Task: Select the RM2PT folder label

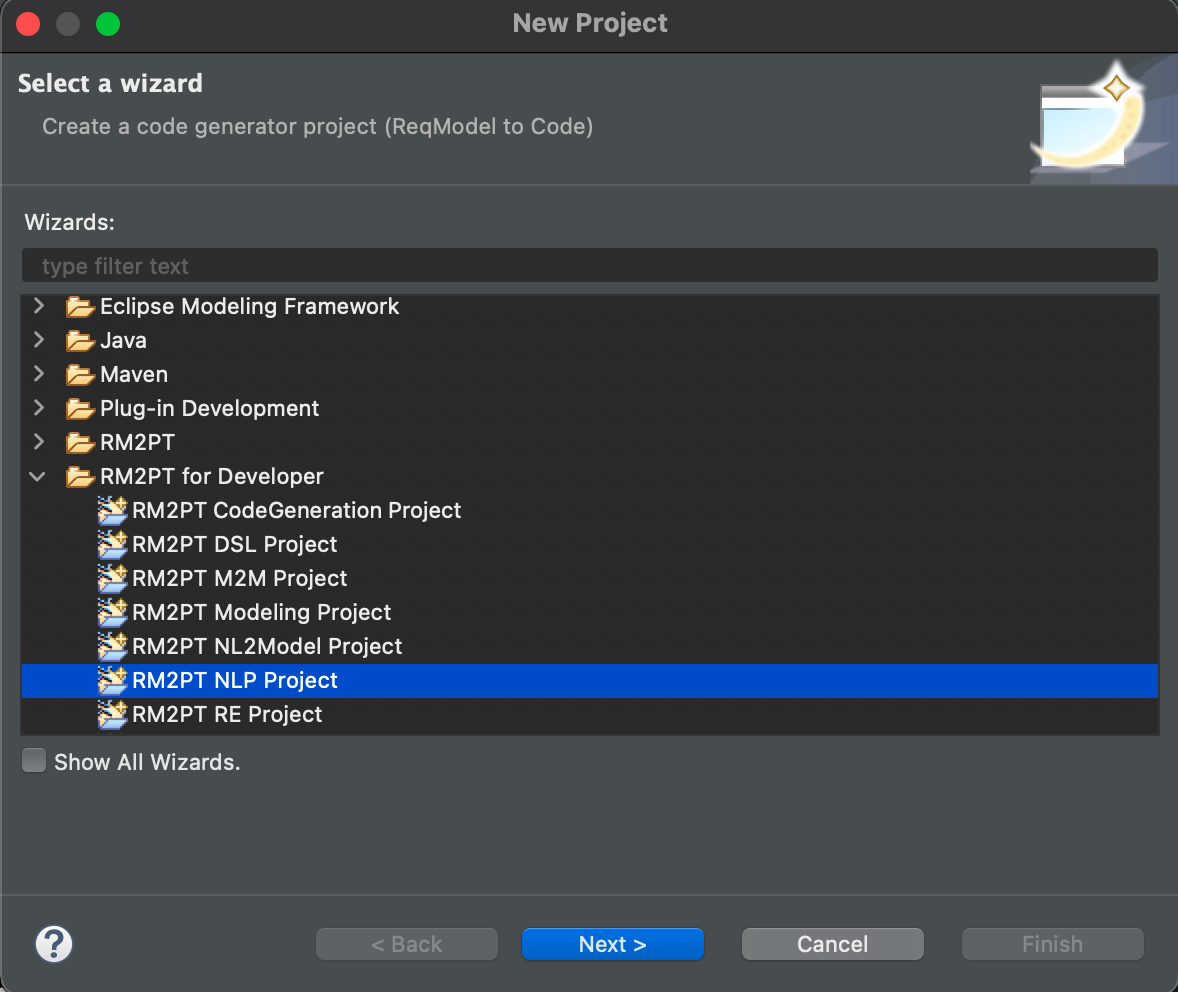Action: tap(137, 443)
